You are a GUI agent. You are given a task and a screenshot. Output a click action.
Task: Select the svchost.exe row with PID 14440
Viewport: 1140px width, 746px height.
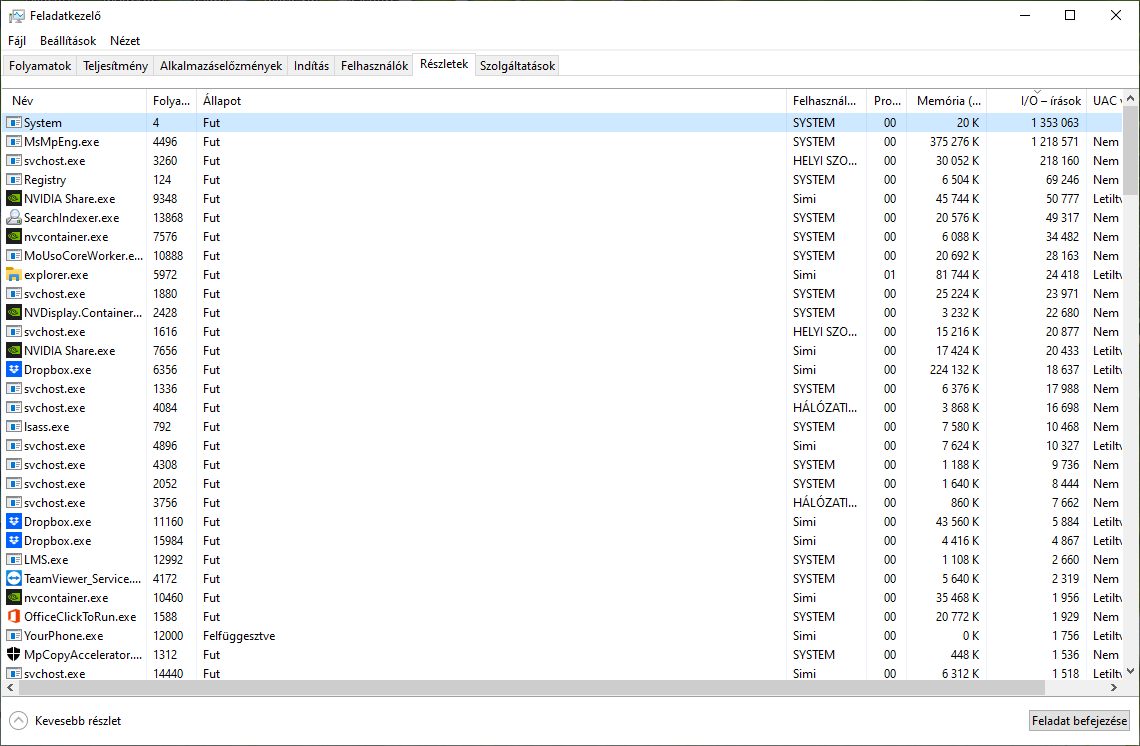click(x=563, y=673)
